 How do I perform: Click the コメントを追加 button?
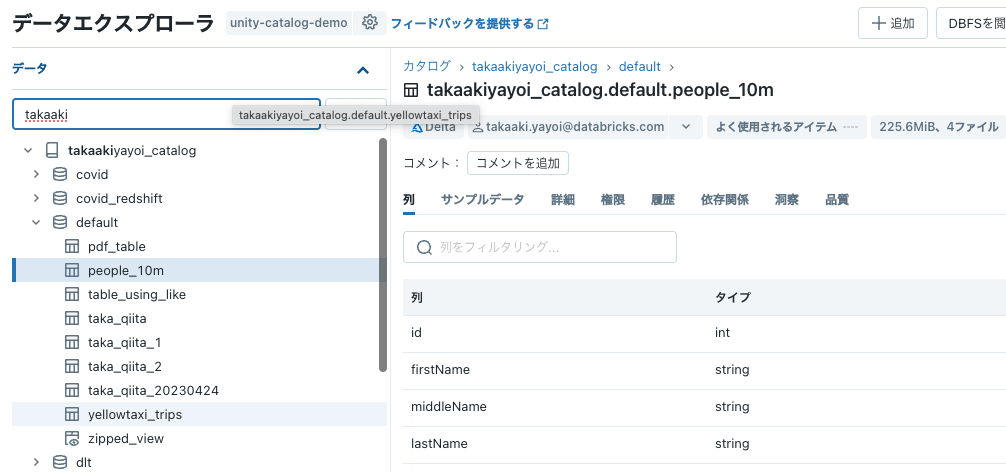(x=518, y=163)
